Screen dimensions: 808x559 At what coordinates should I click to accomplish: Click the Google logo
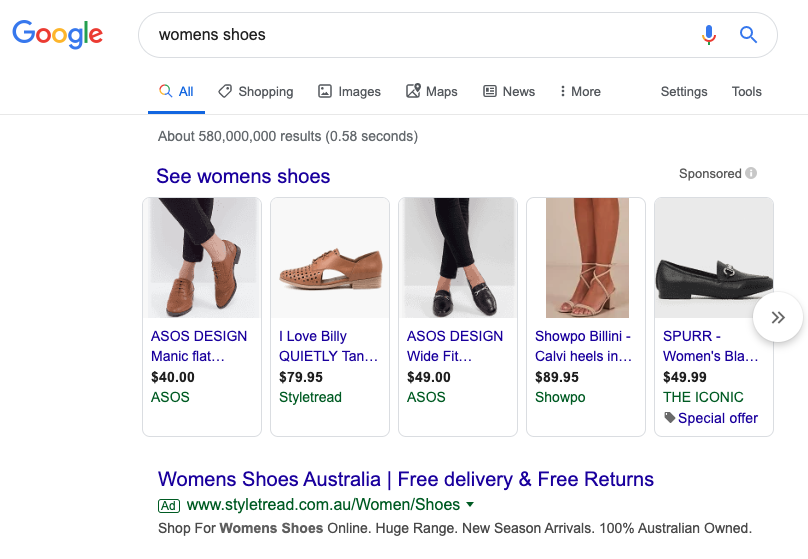[x=58, y=34]
